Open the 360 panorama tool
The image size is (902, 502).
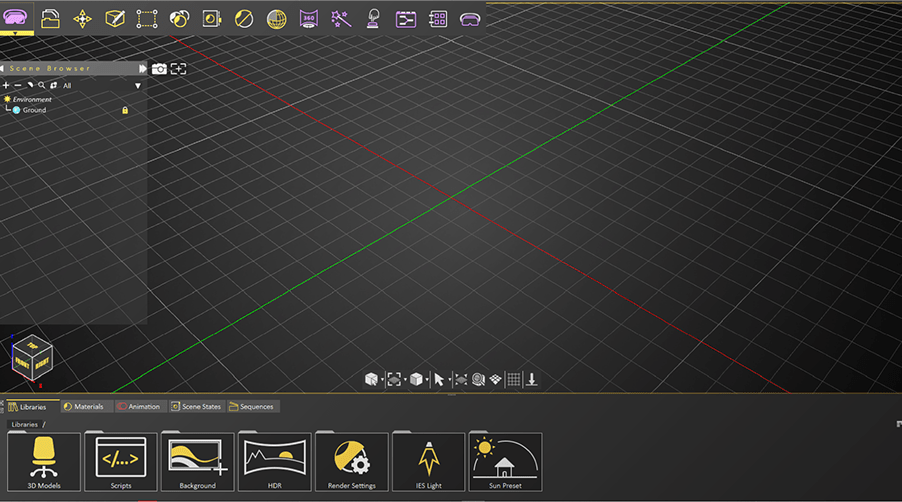click(309, 19)
